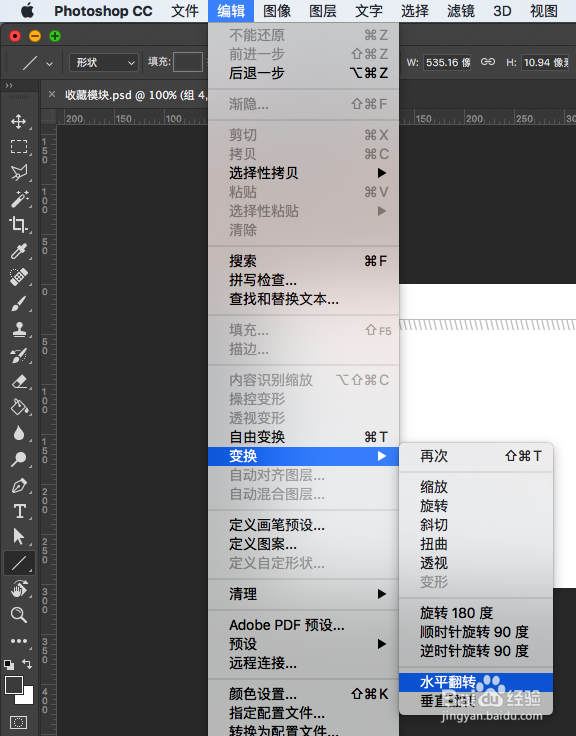Open the 选择 menu
The height and width of the screenshot is (736, 576).
pyautogui.click(x=415, y=11)
